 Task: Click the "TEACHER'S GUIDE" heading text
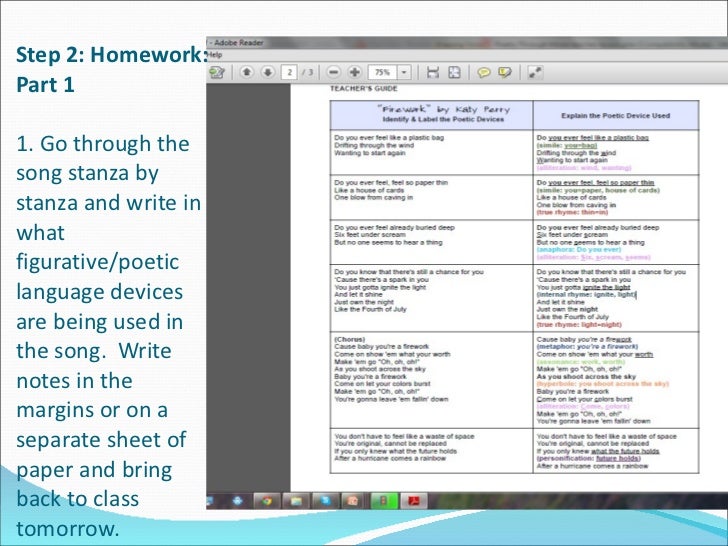364,89
